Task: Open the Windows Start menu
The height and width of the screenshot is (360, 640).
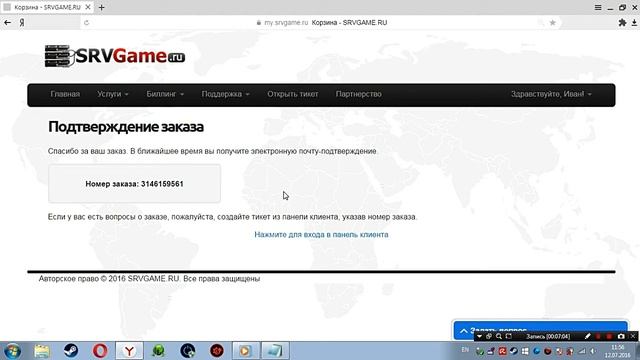Action: pyautogui.click(x=13, y=351)
